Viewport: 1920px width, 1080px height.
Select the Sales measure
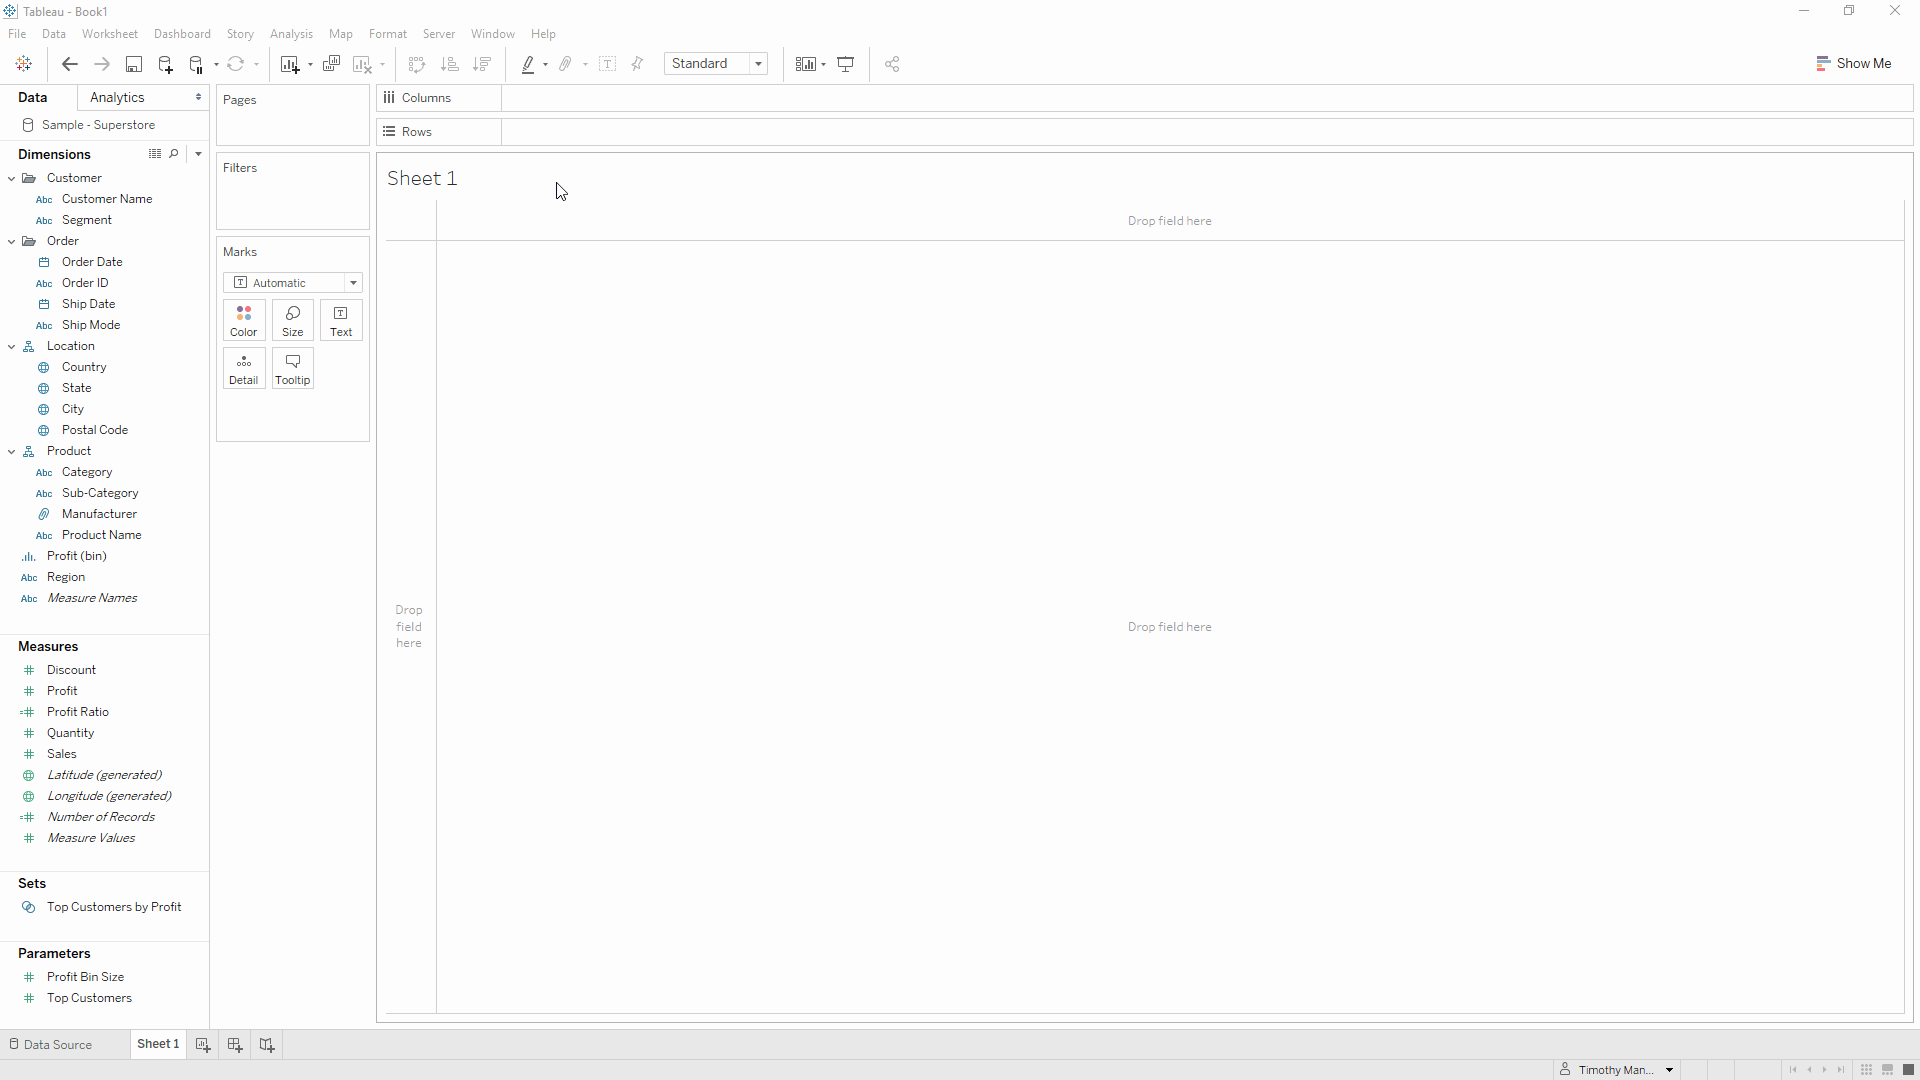point(62,754)
